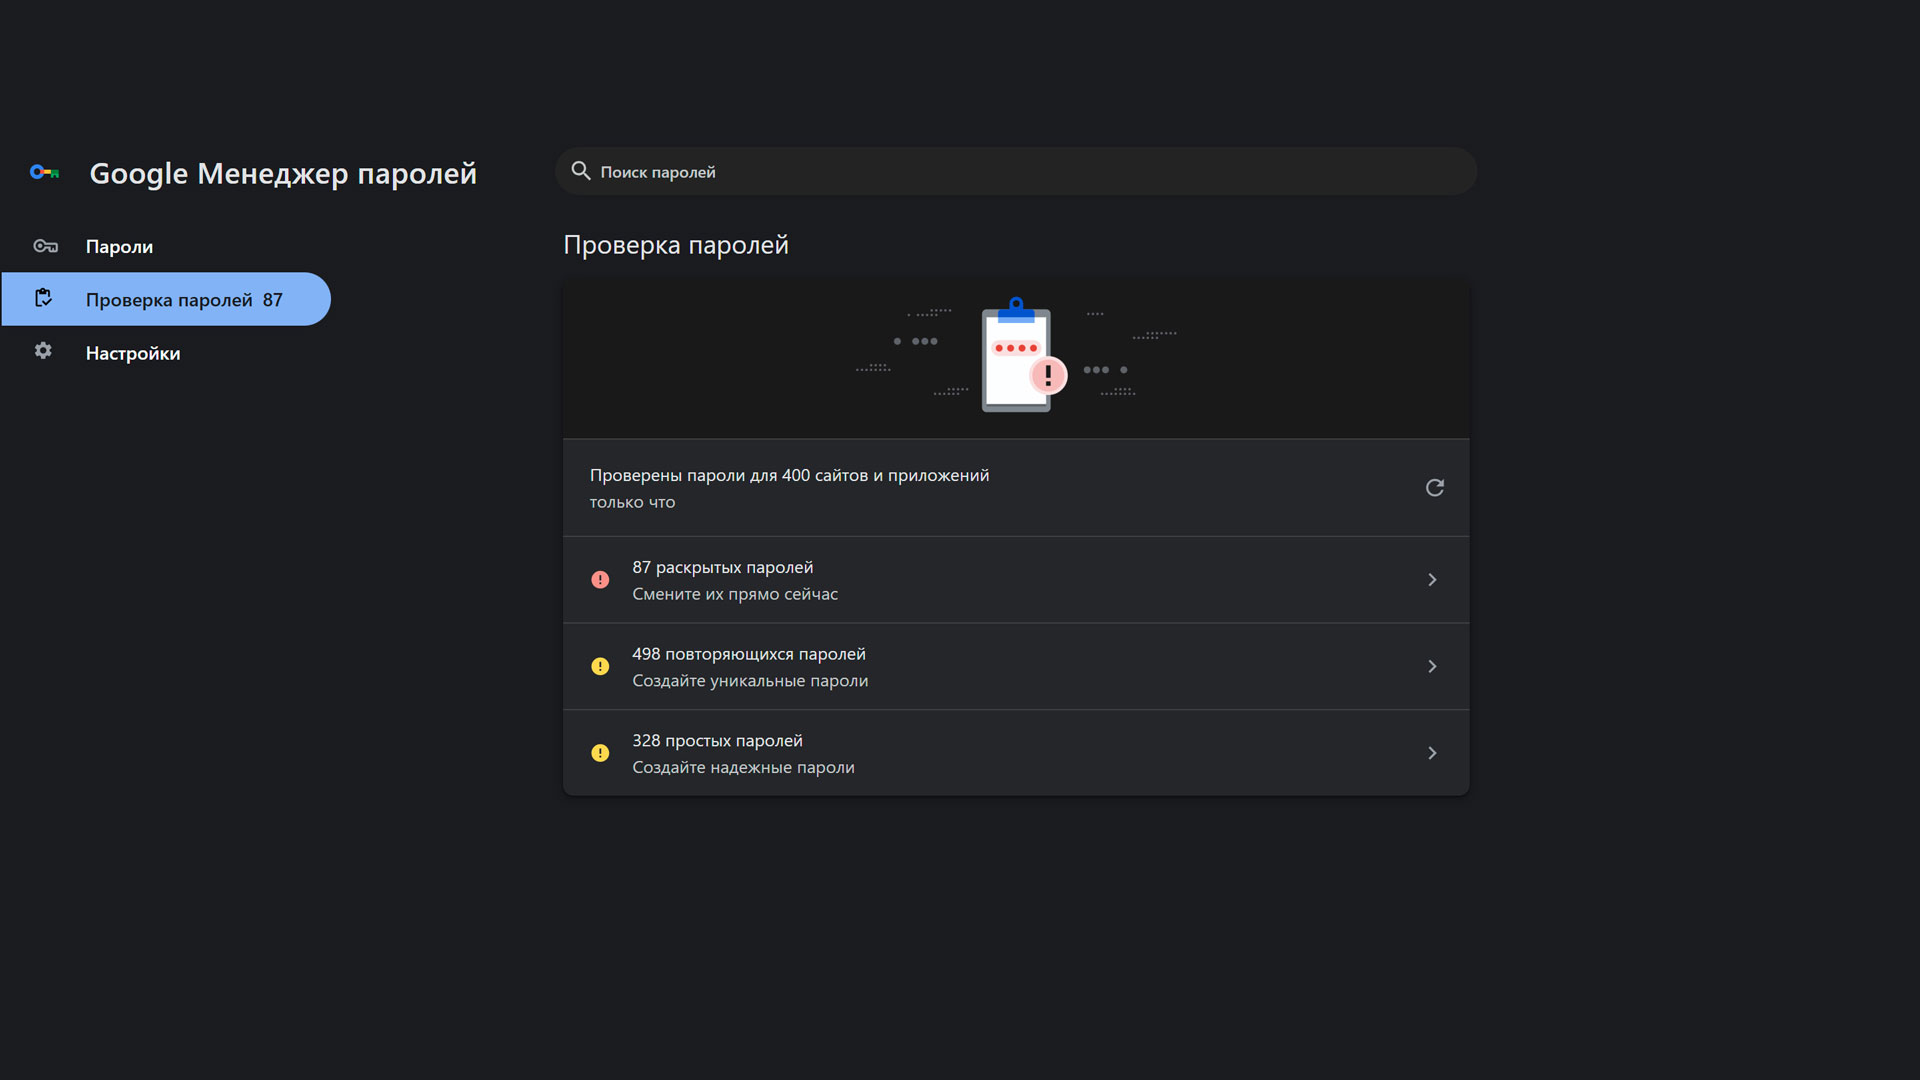Screen dimensions: 1920x1080
Task: Click the yellow warning icon for reused passwords
Action: pyautogui.click(x=600, y=667)
